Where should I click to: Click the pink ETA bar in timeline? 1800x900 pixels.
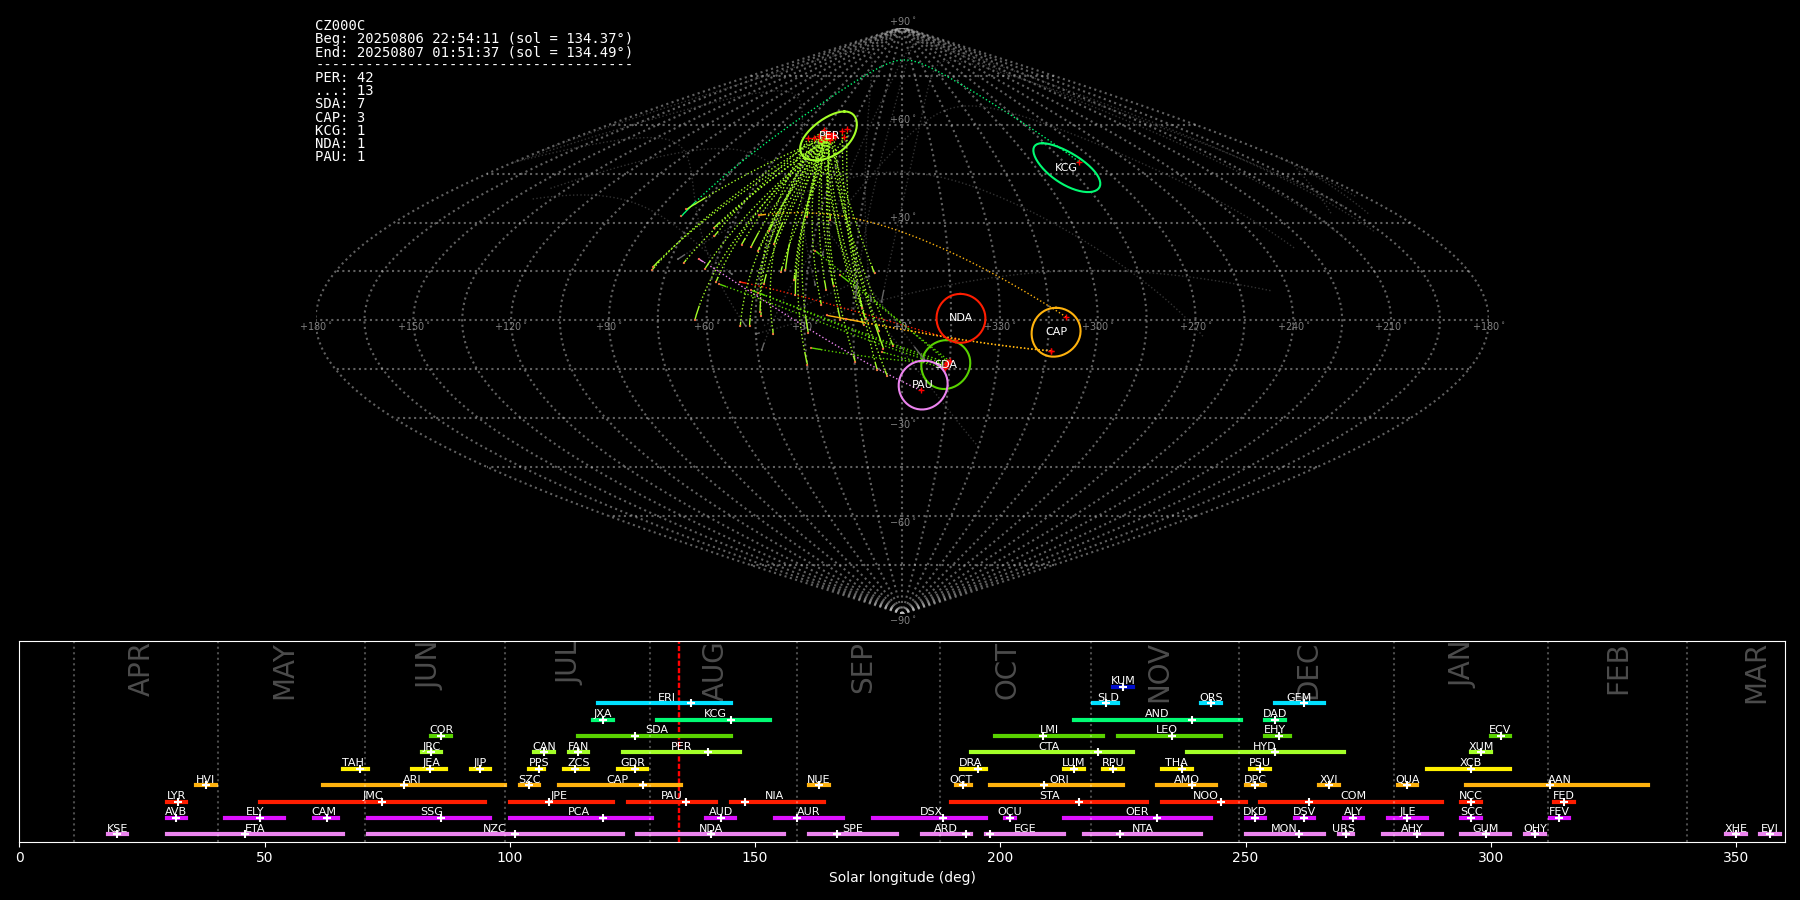point(255,834)
